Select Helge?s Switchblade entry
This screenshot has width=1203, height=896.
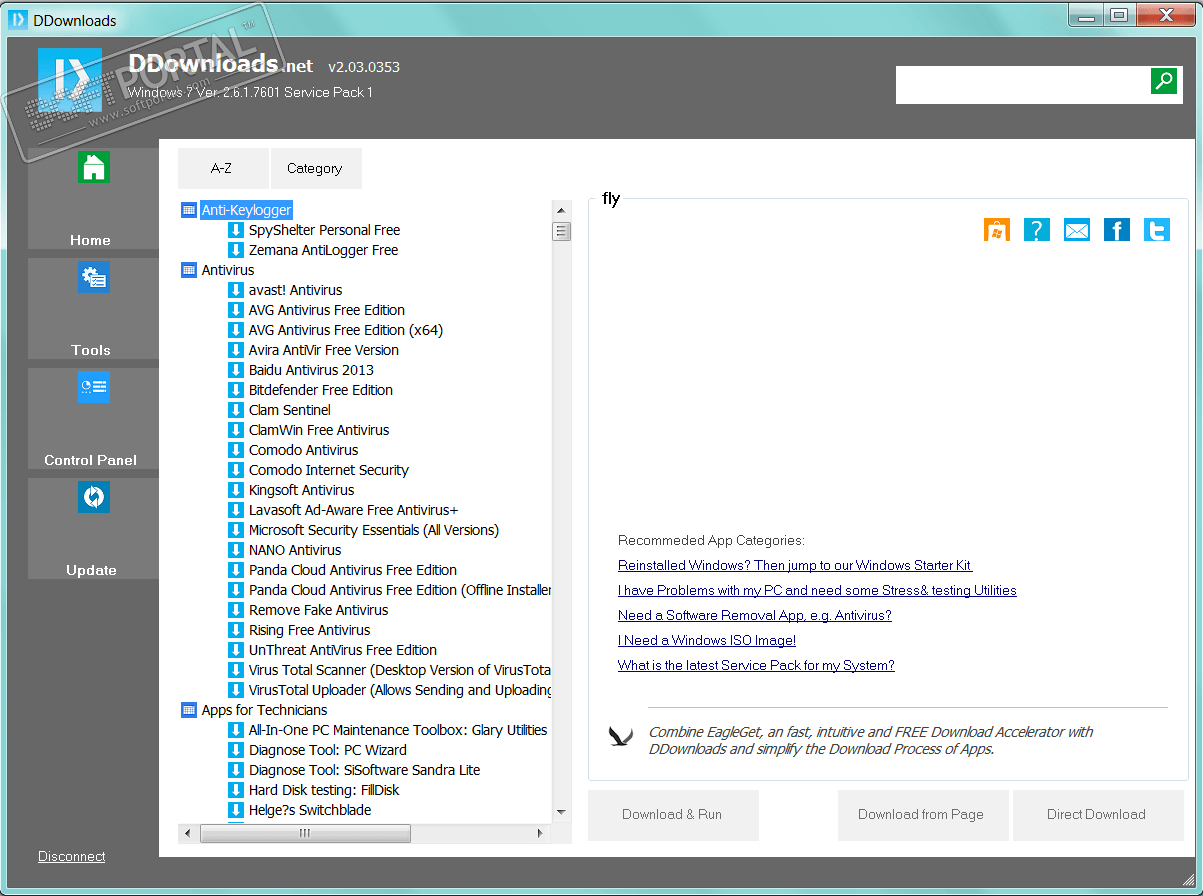[309, 810]
